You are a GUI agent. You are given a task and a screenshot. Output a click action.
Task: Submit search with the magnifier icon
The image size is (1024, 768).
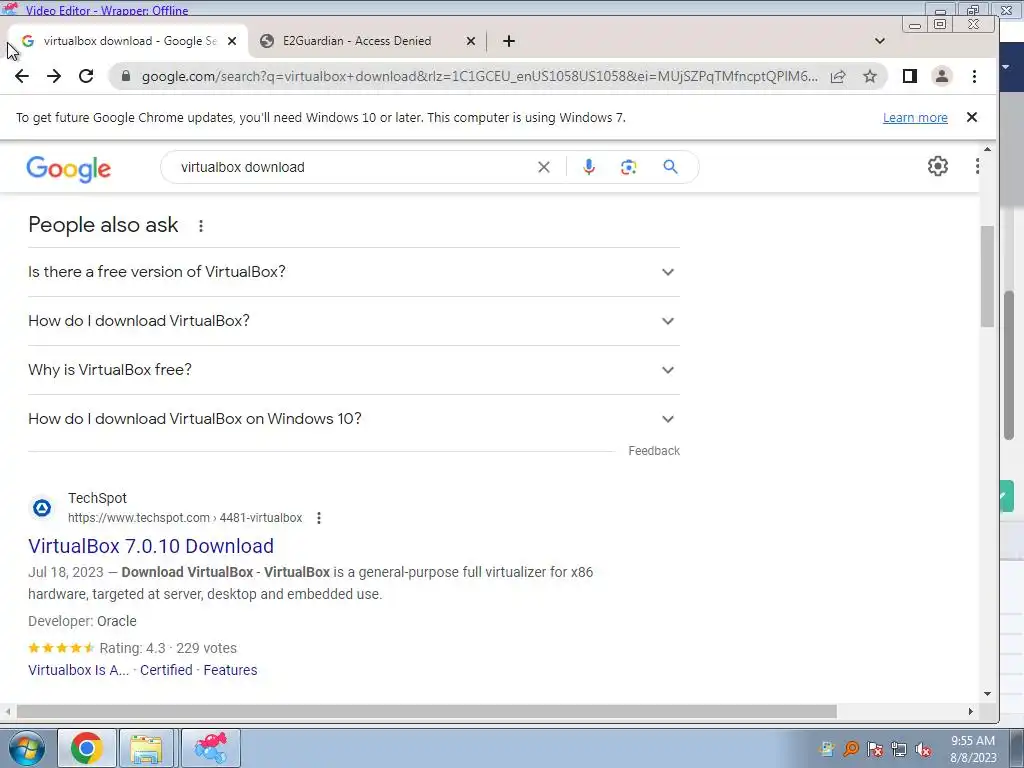[670, 167]
